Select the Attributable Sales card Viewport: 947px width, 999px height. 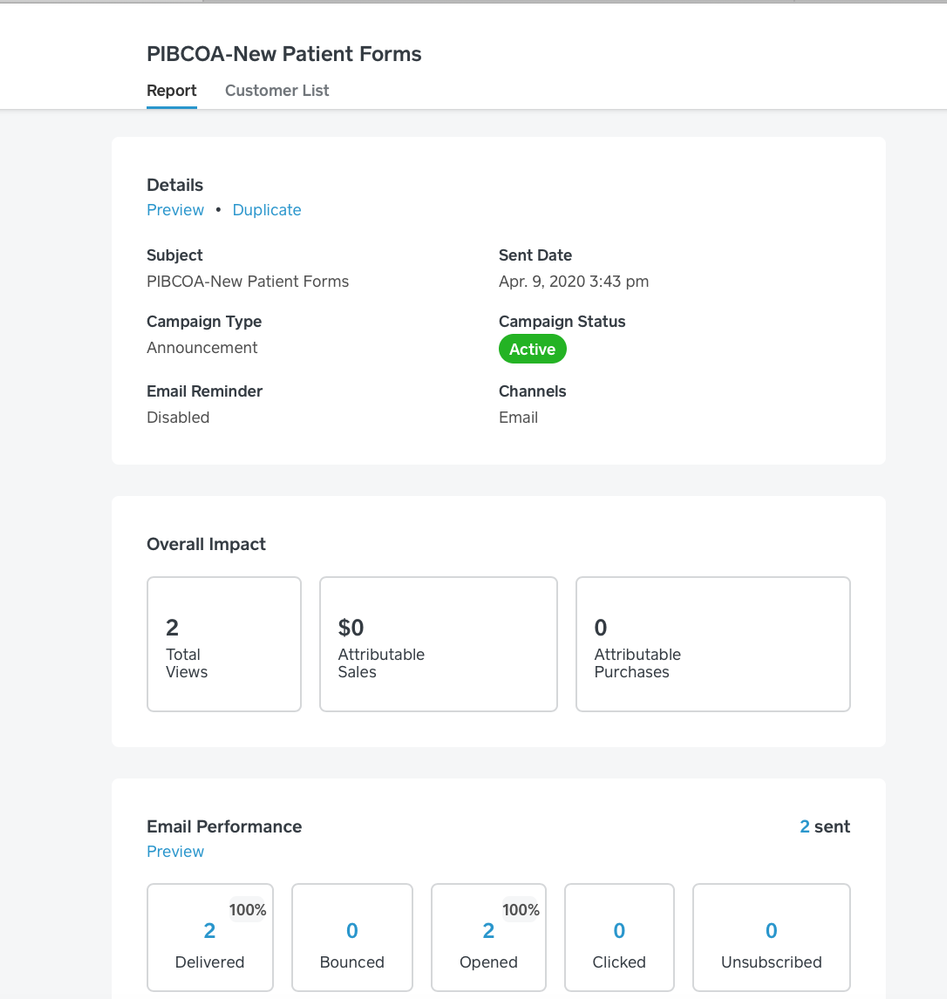pyautogui.click(x=438, y=644)
